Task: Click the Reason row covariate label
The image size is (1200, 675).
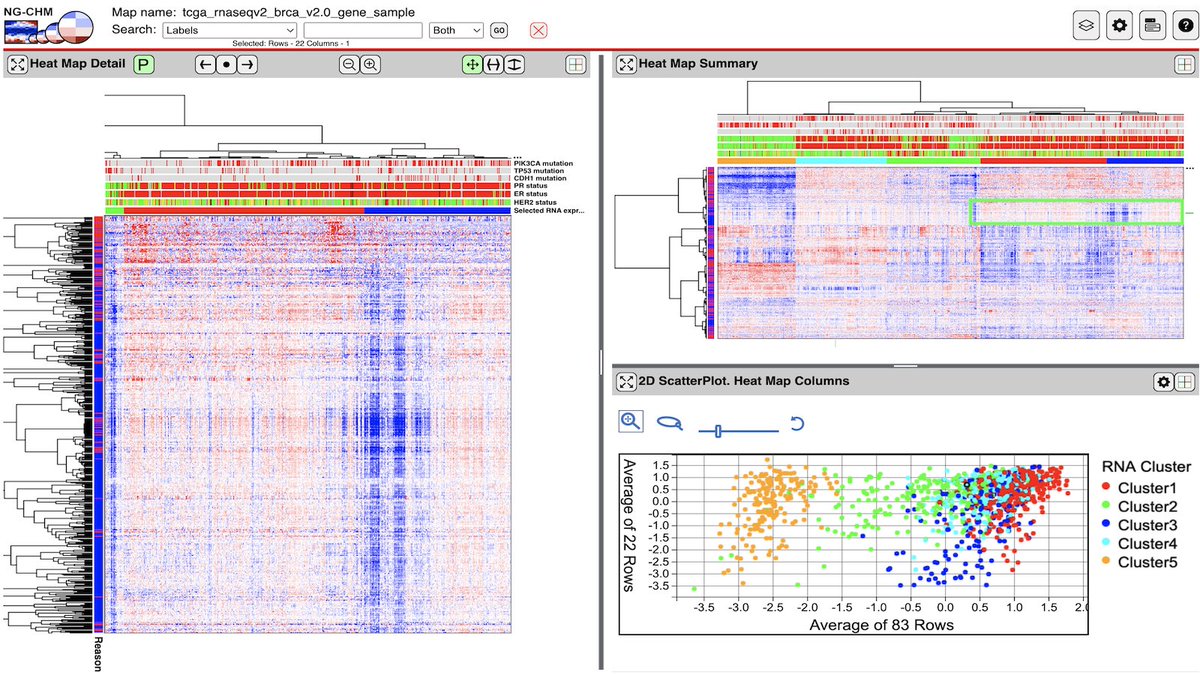Action: pyautogui.click(x=98, y=654)
